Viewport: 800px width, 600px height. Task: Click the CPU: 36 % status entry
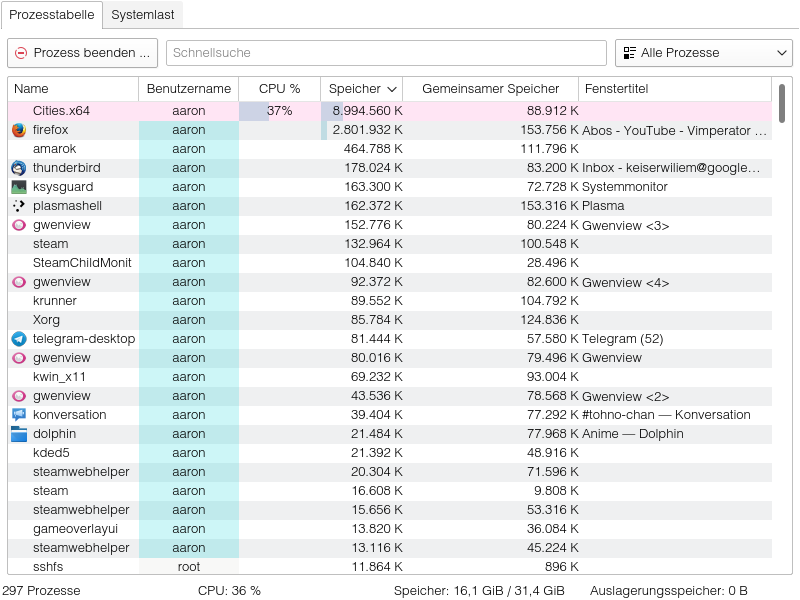(229, 591)
